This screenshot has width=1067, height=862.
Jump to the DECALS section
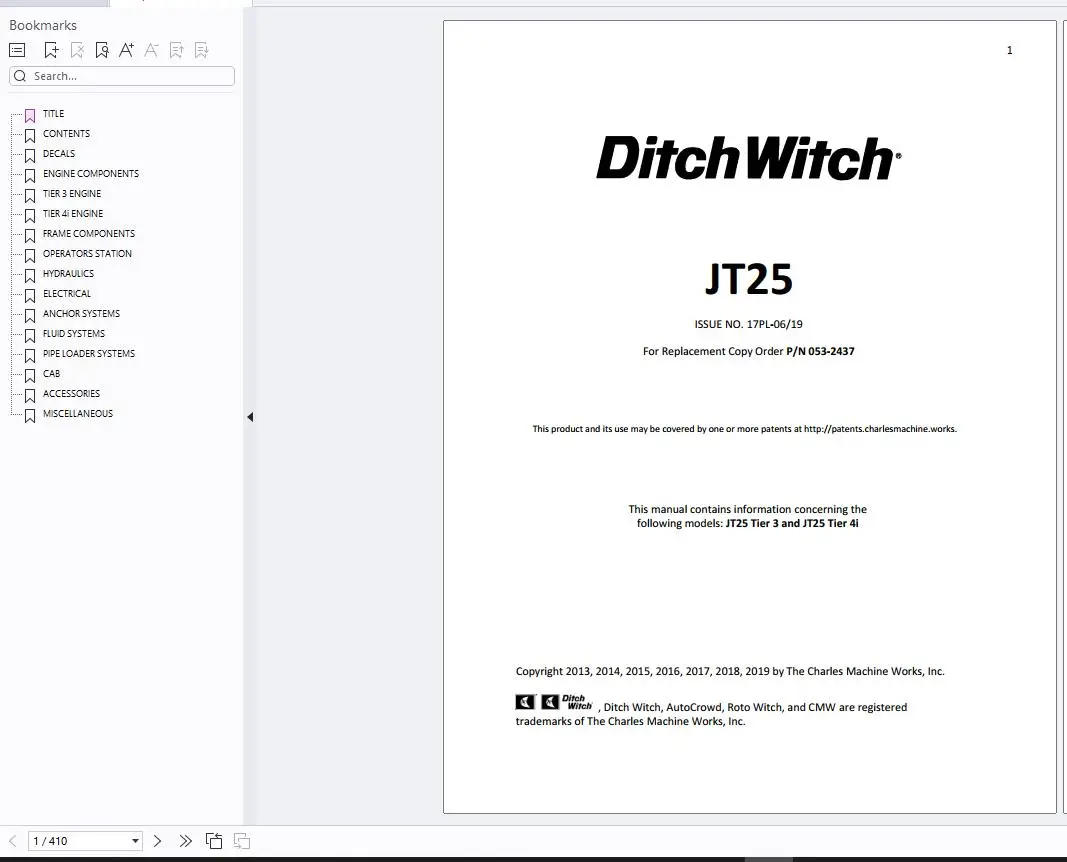[x=58, y=153]
